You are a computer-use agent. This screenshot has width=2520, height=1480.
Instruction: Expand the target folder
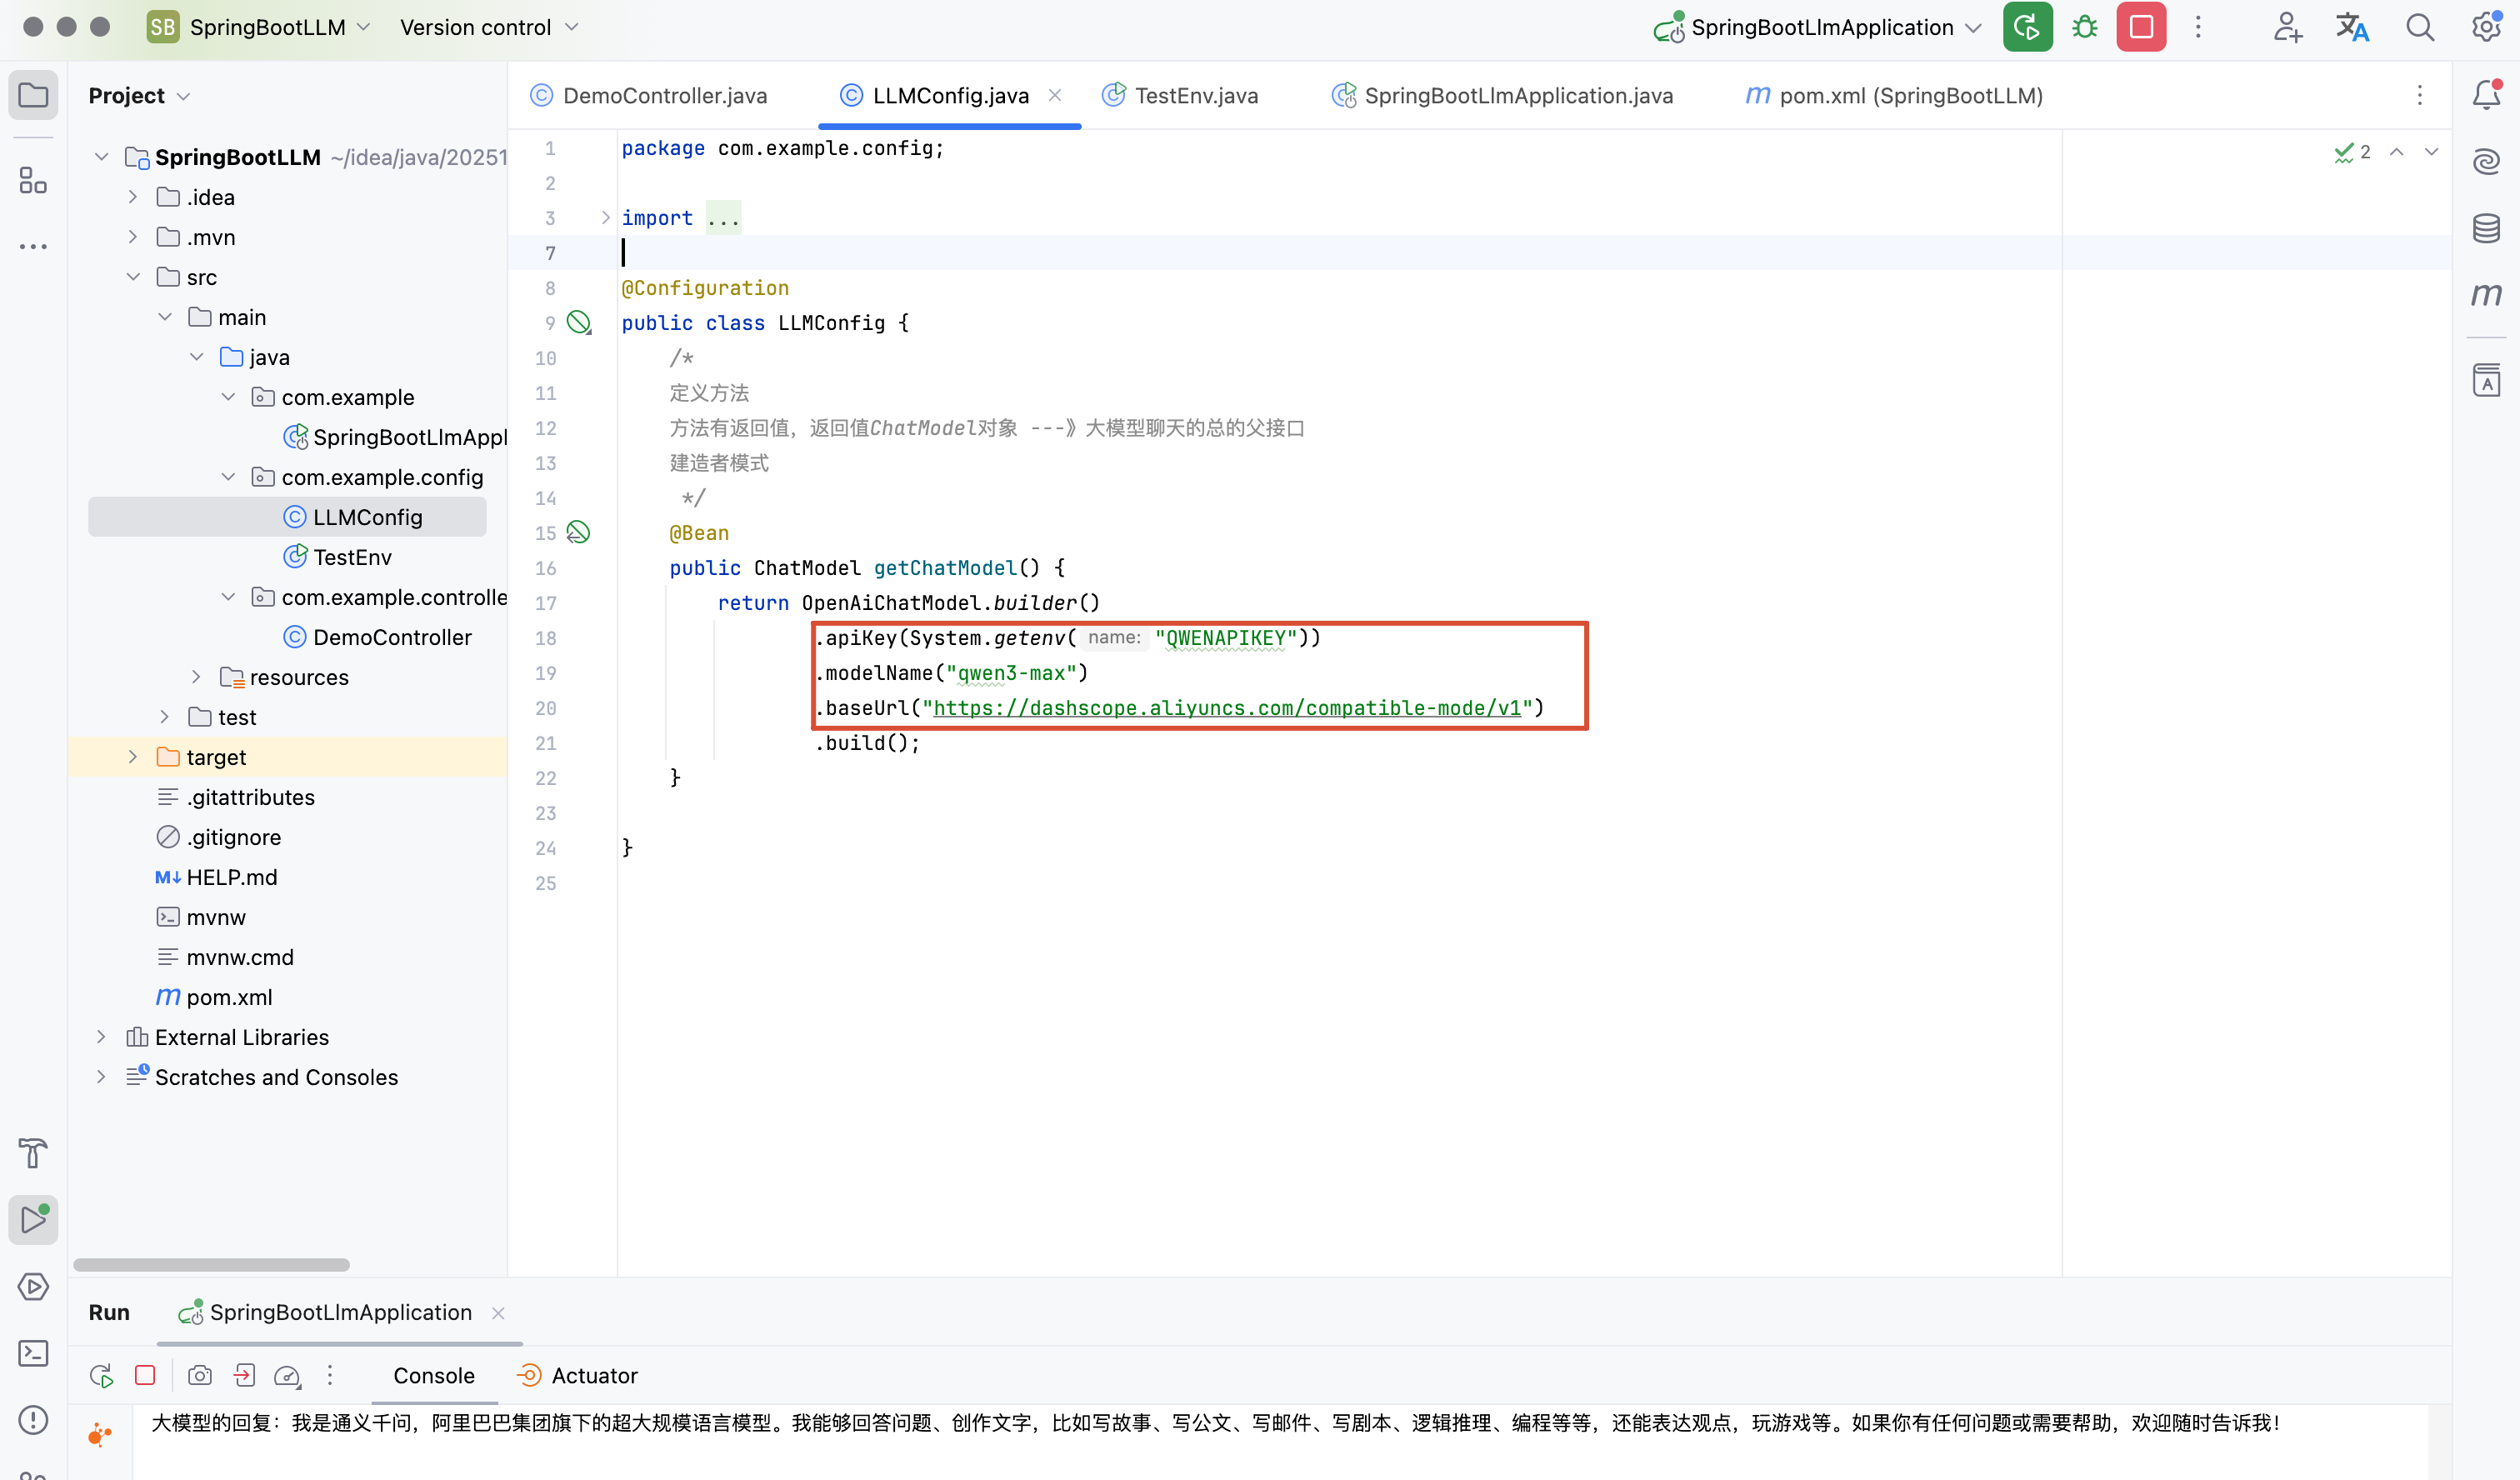[x=133, y=757]
